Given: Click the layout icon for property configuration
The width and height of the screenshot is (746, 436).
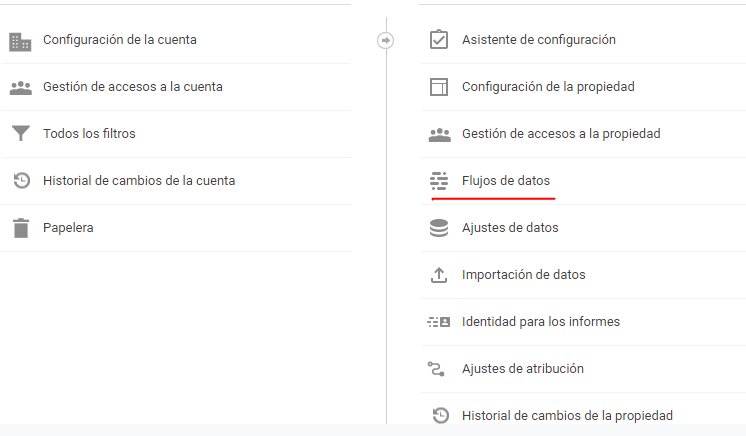Looking at the screenshot, I should pos(438,87).
